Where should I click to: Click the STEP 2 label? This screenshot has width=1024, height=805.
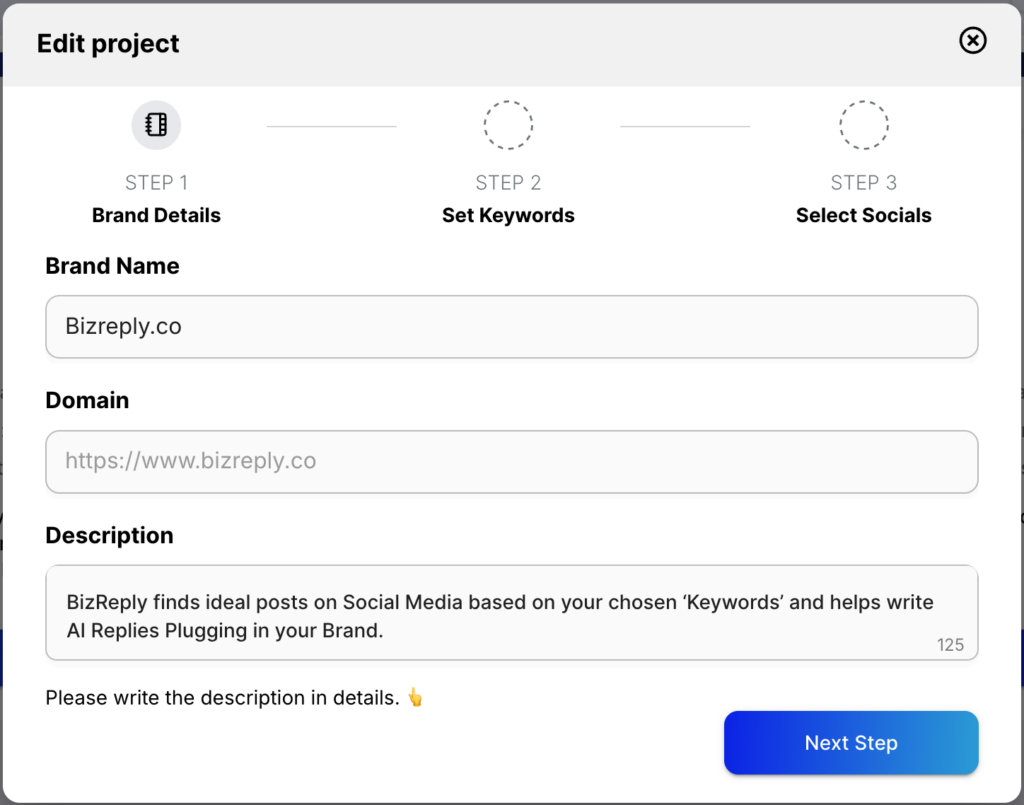pos(508,182)
